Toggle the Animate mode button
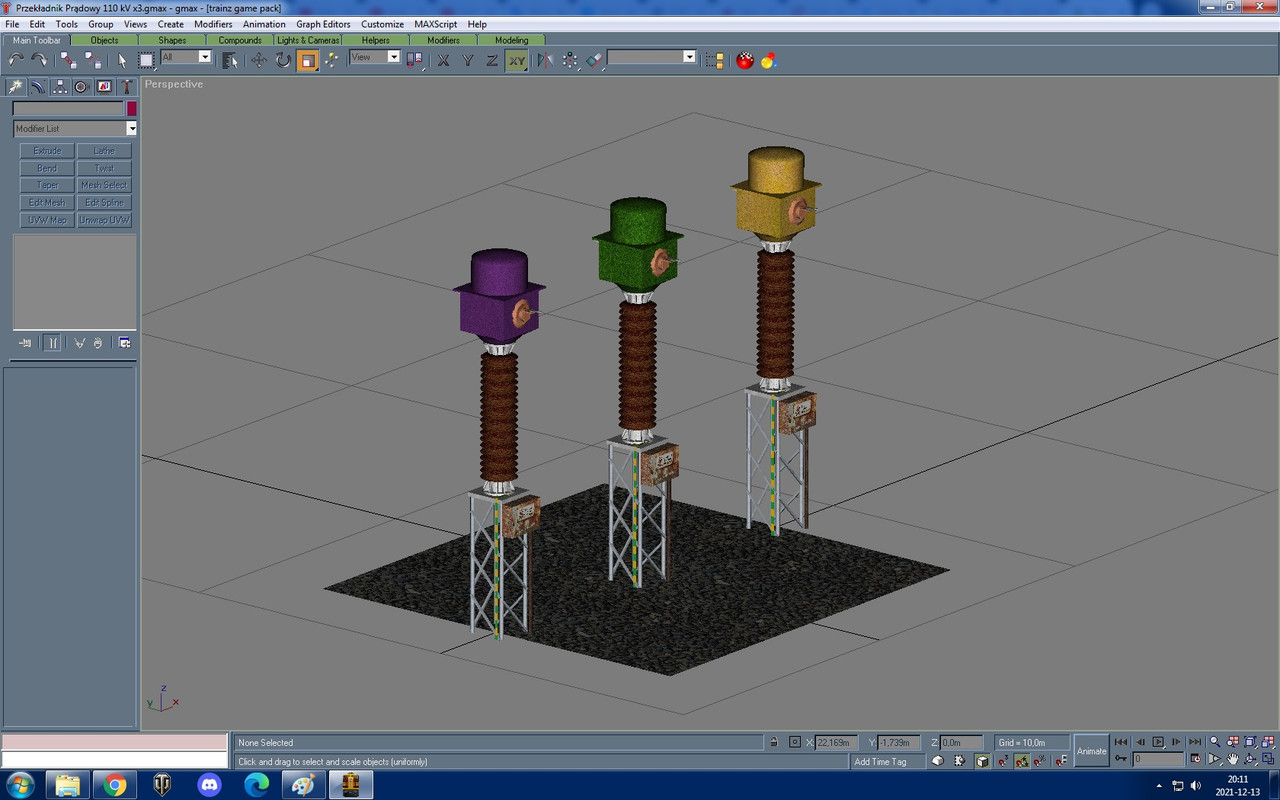Viewport: 1280px width, 800px height. (1091, 751)
